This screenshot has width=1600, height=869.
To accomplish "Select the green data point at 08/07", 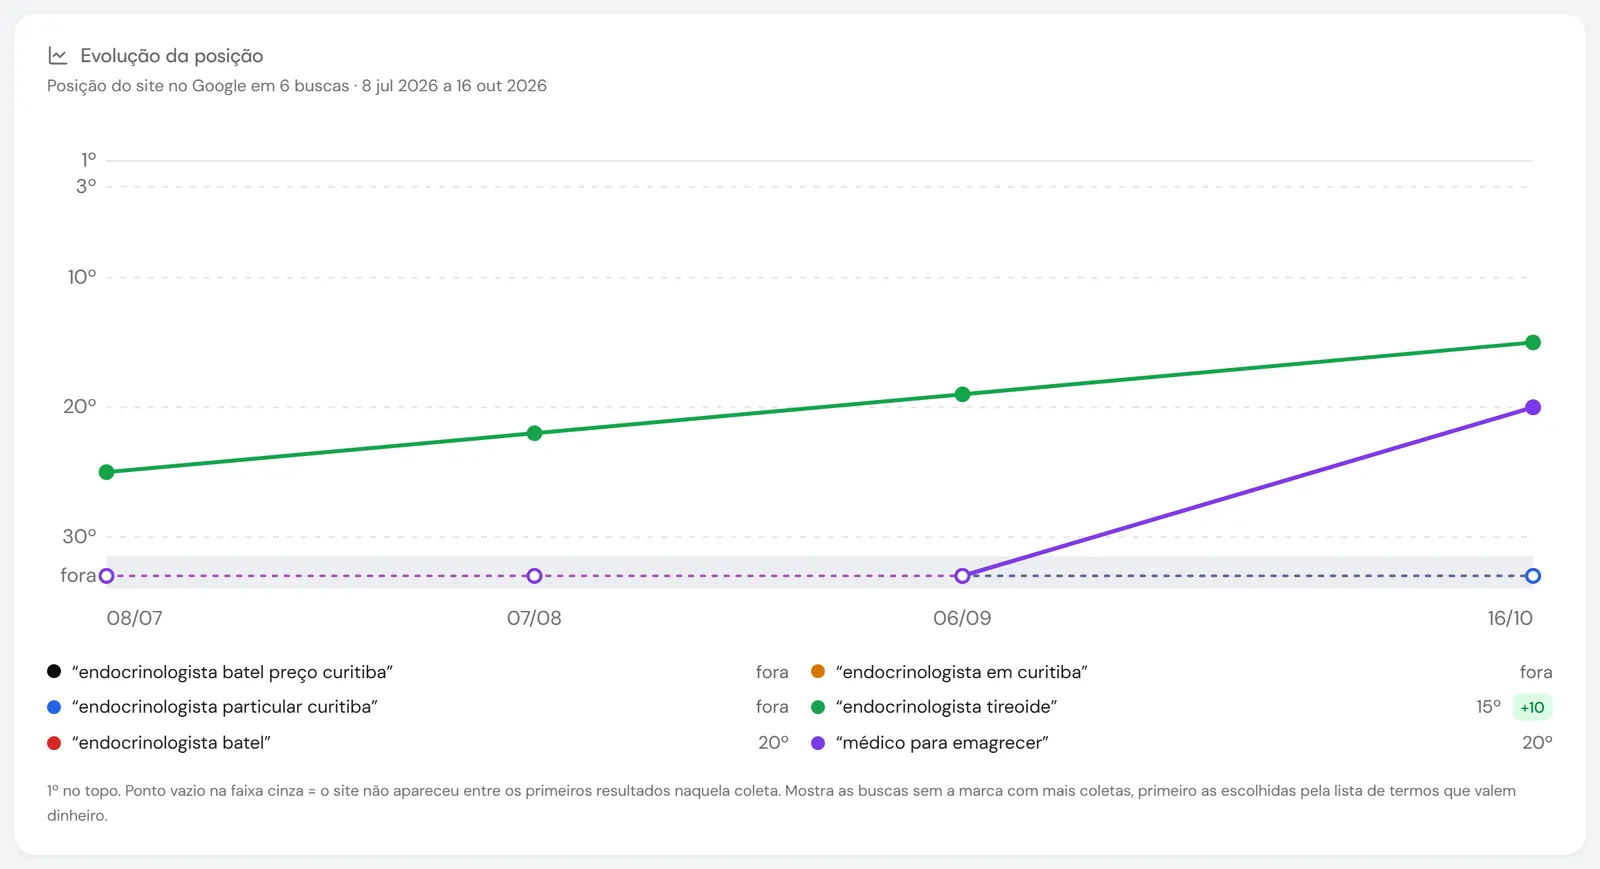I will 107,472.
